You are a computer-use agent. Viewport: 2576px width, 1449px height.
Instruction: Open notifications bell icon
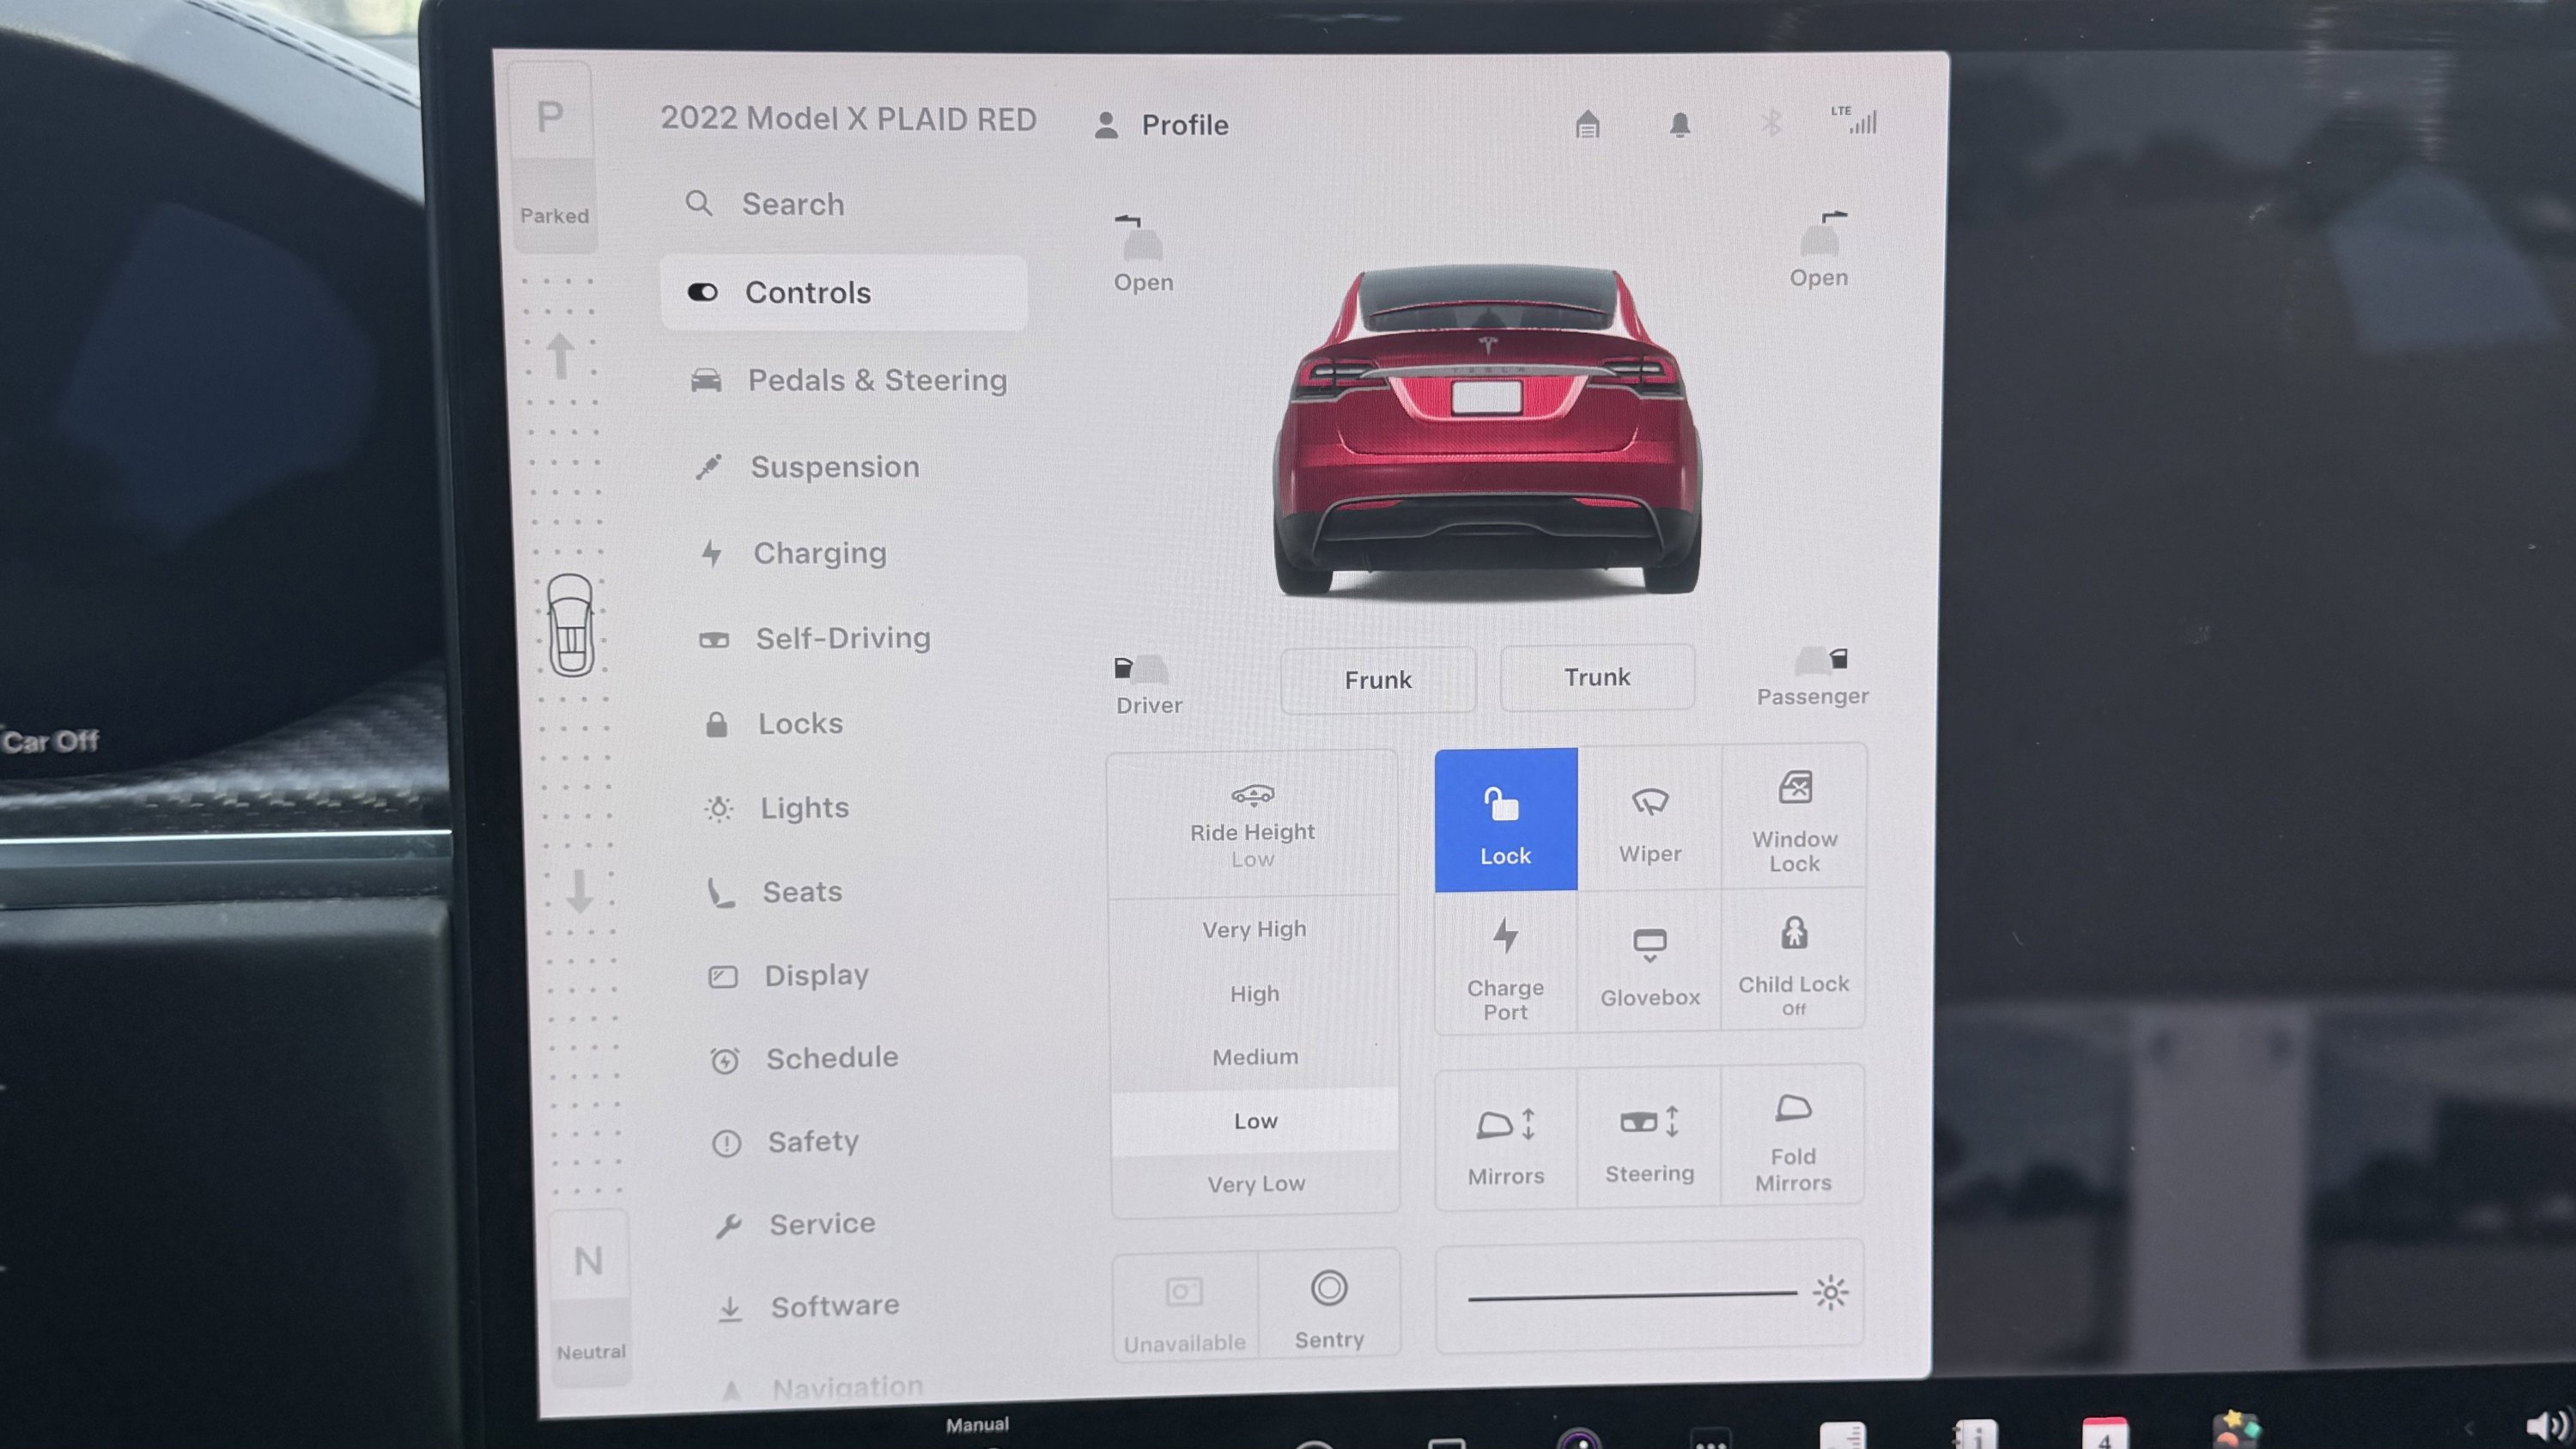pos(1680,125)
